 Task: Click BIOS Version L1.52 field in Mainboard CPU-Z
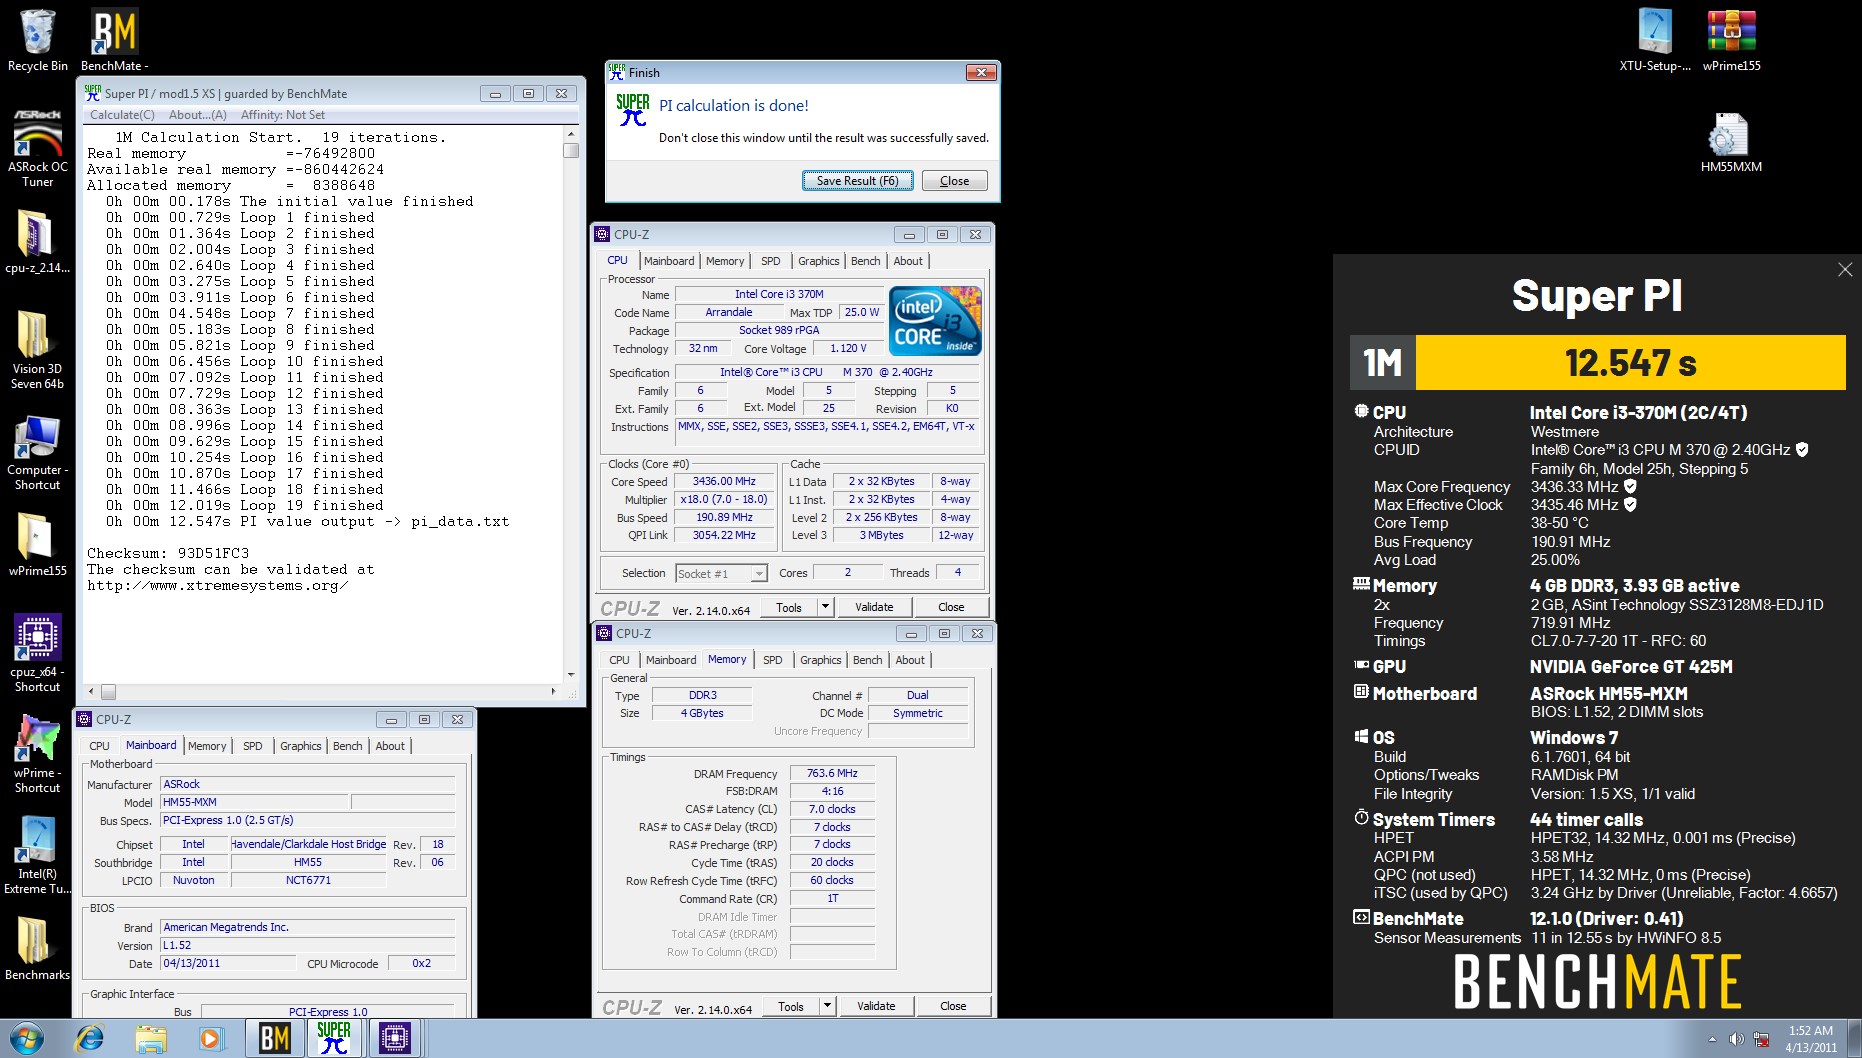click(308, 945)
